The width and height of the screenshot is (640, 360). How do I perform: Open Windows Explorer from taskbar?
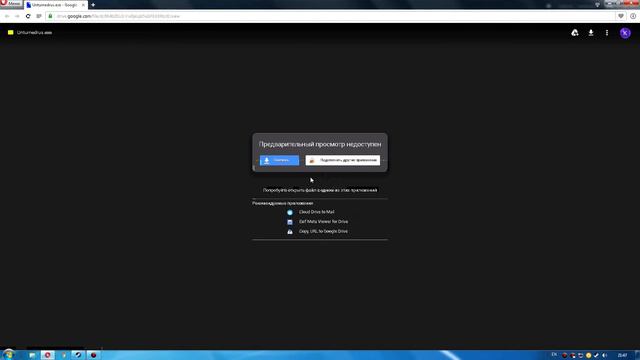[32, 355]
